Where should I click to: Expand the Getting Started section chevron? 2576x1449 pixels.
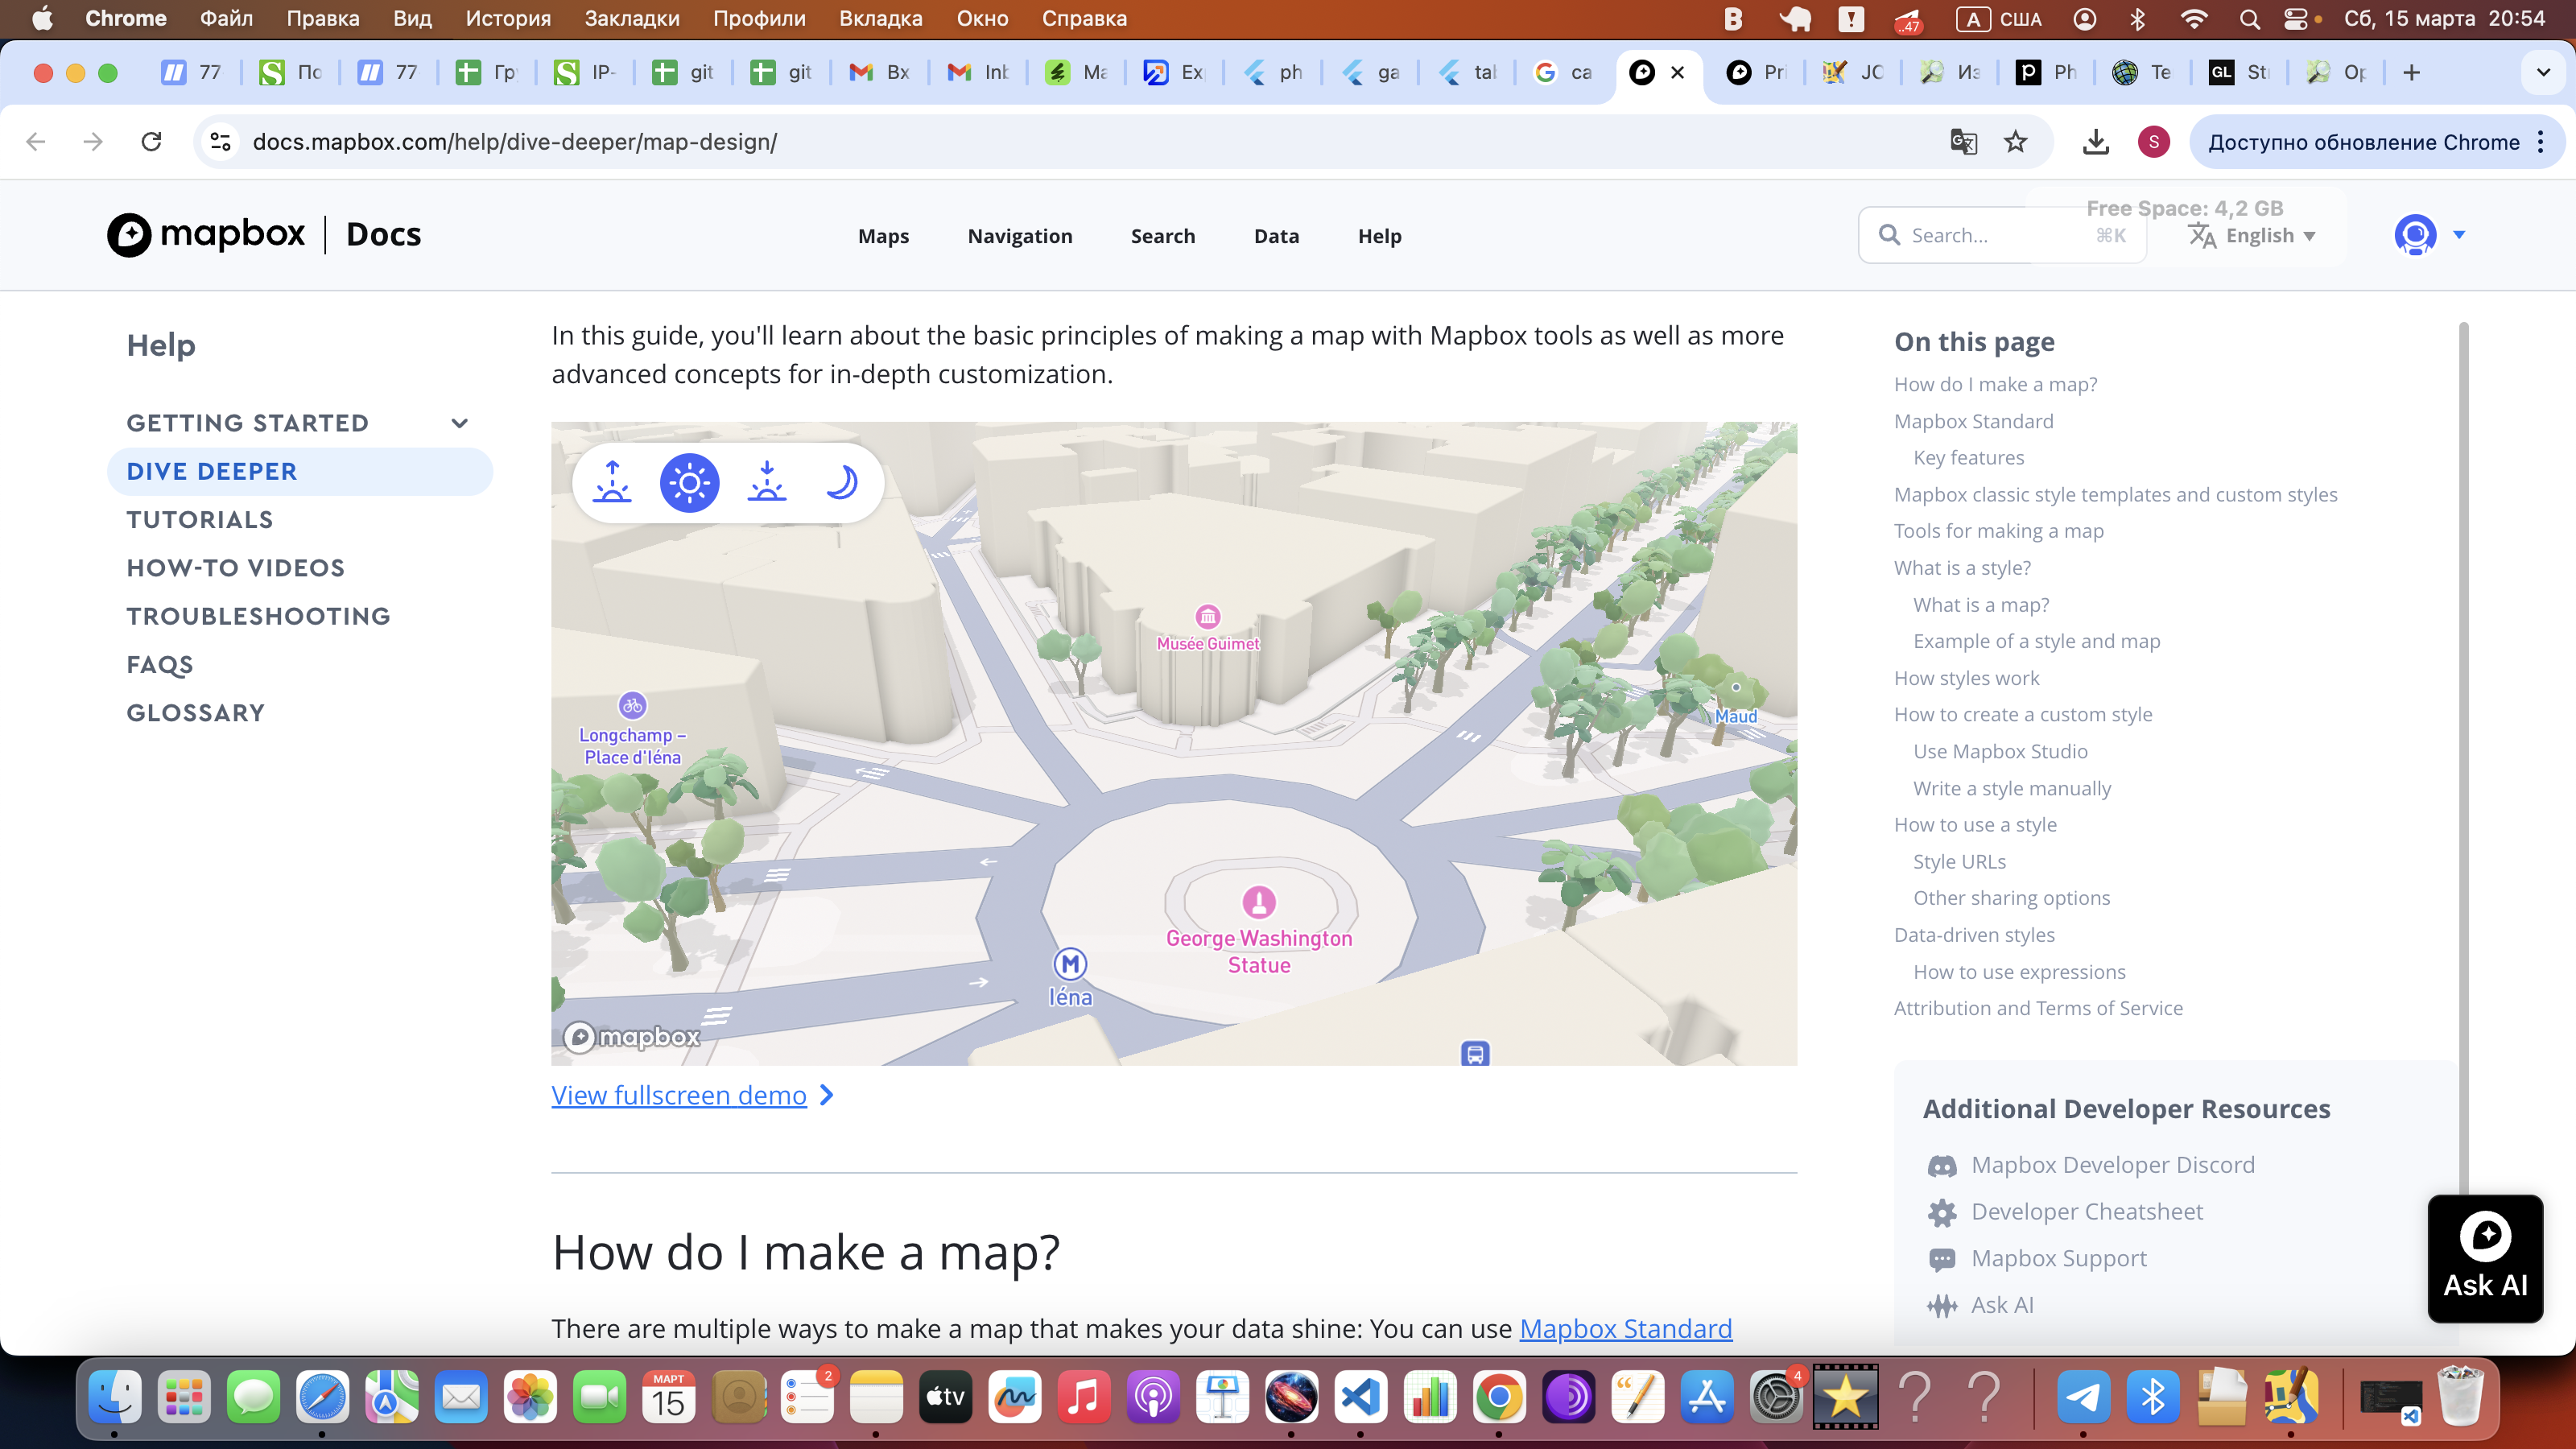pos(460,423)
